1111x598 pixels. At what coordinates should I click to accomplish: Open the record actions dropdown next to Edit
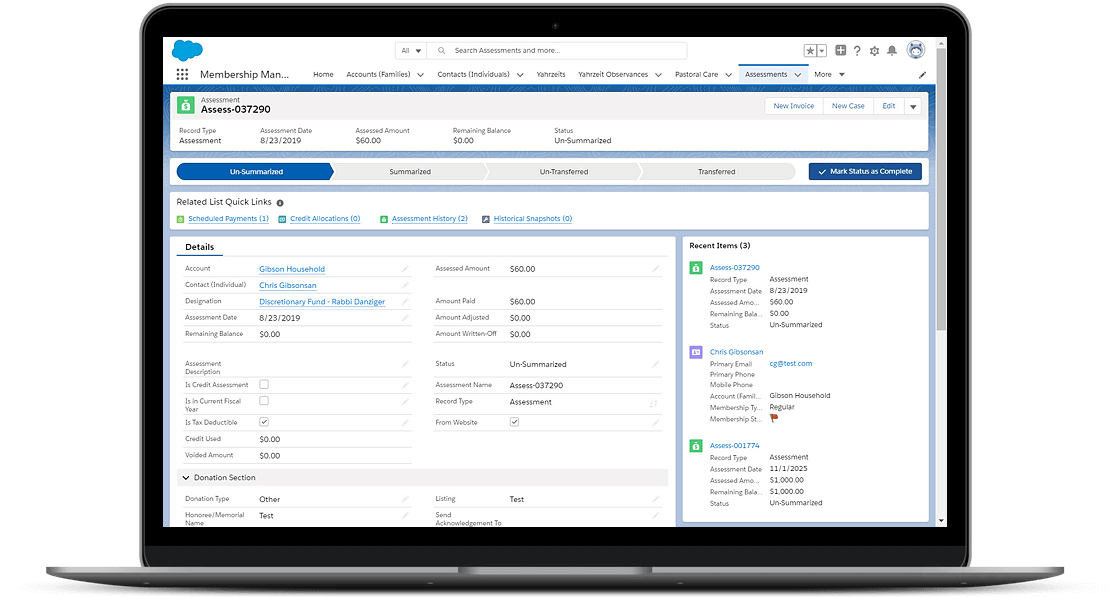913,107
